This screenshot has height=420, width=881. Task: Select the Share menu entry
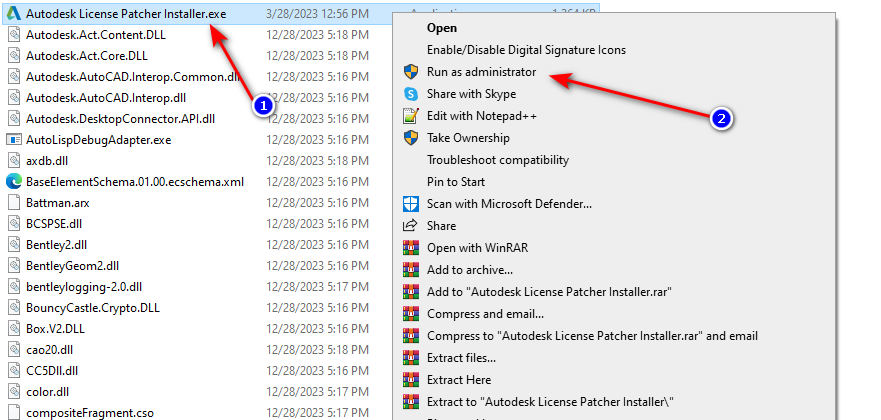coord(441,226)
